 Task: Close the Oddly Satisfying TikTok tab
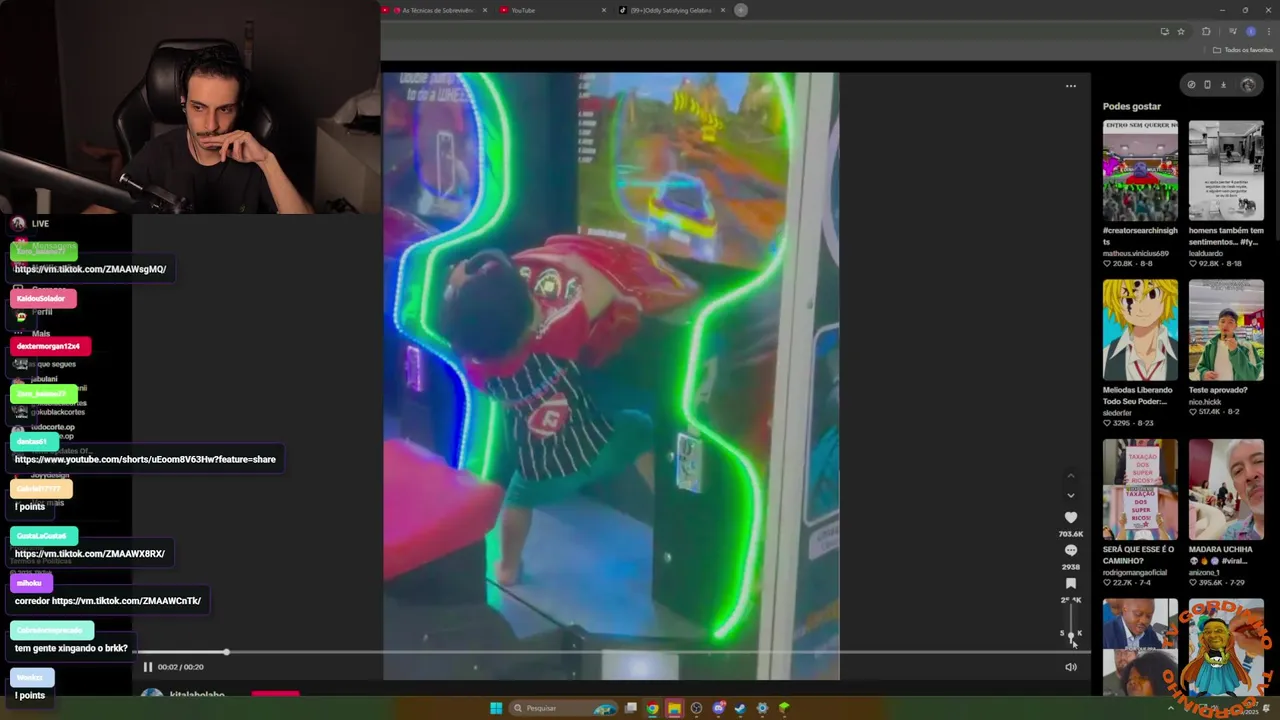coord(723,10)
